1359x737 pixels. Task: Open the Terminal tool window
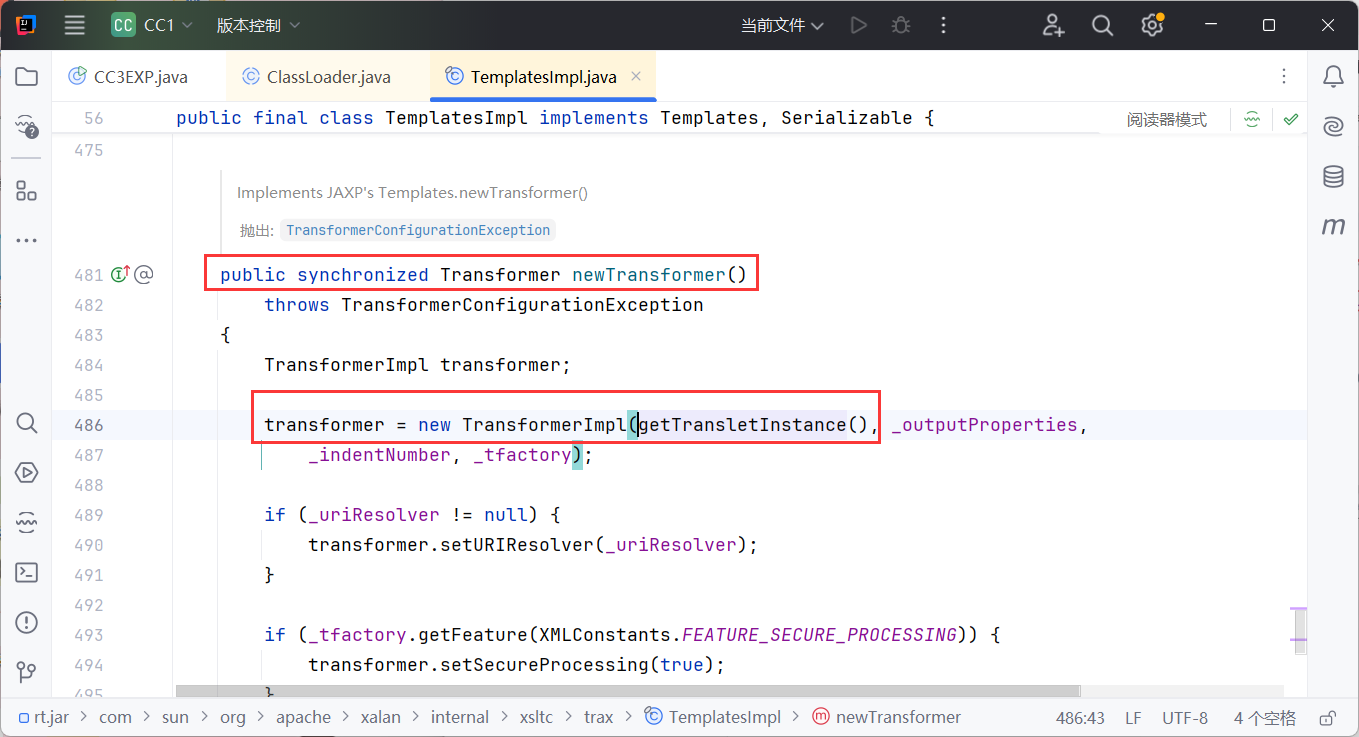(x=27, y=572)
